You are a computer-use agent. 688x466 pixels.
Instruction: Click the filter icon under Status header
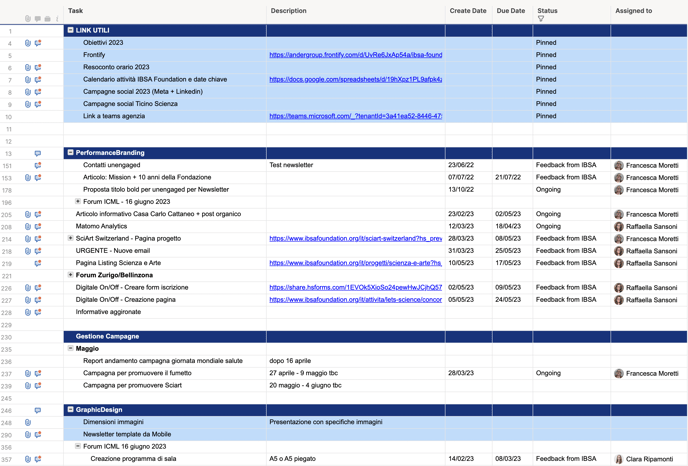click(x=541, y=19)
